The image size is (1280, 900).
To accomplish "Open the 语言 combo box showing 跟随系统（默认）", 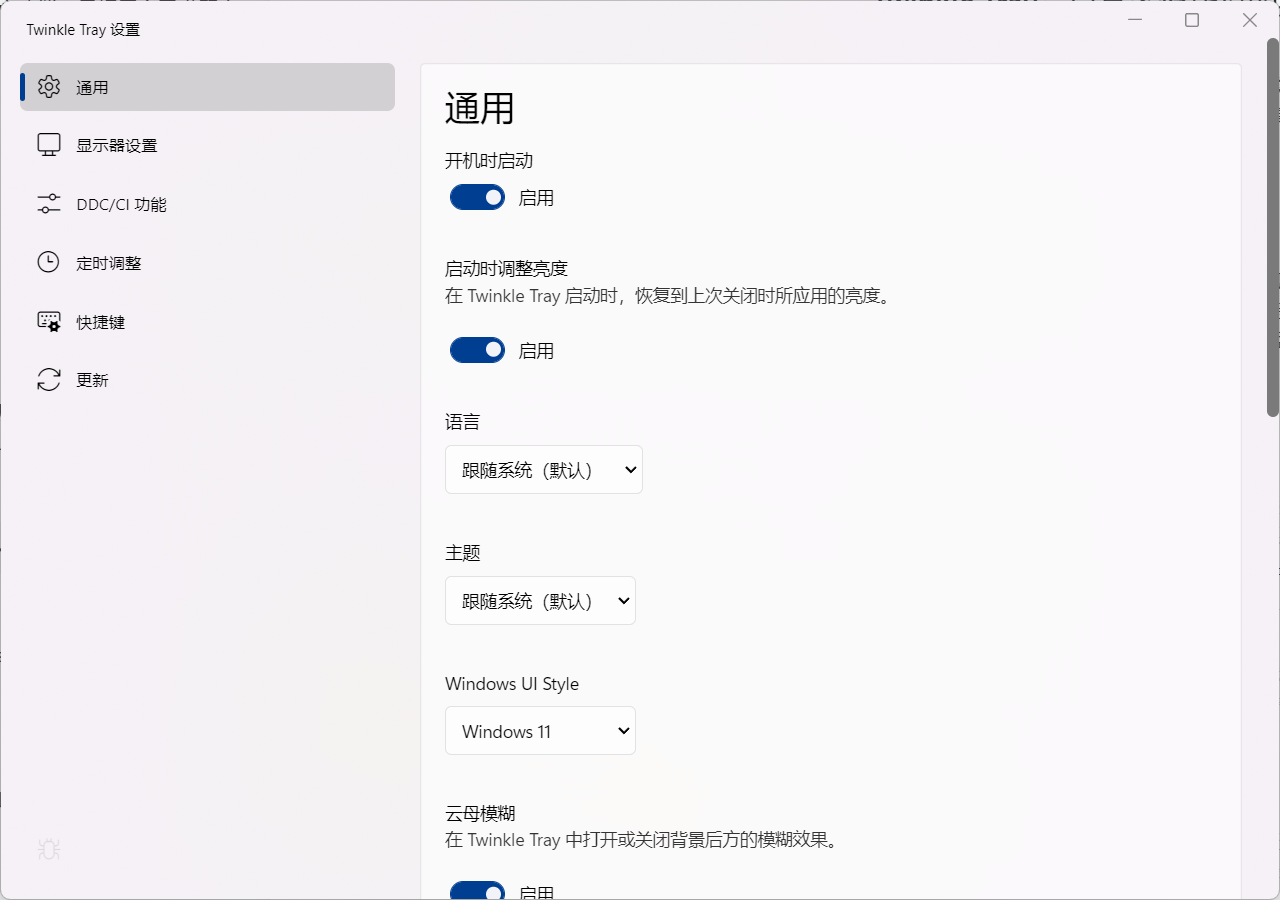I will (543, 469).
